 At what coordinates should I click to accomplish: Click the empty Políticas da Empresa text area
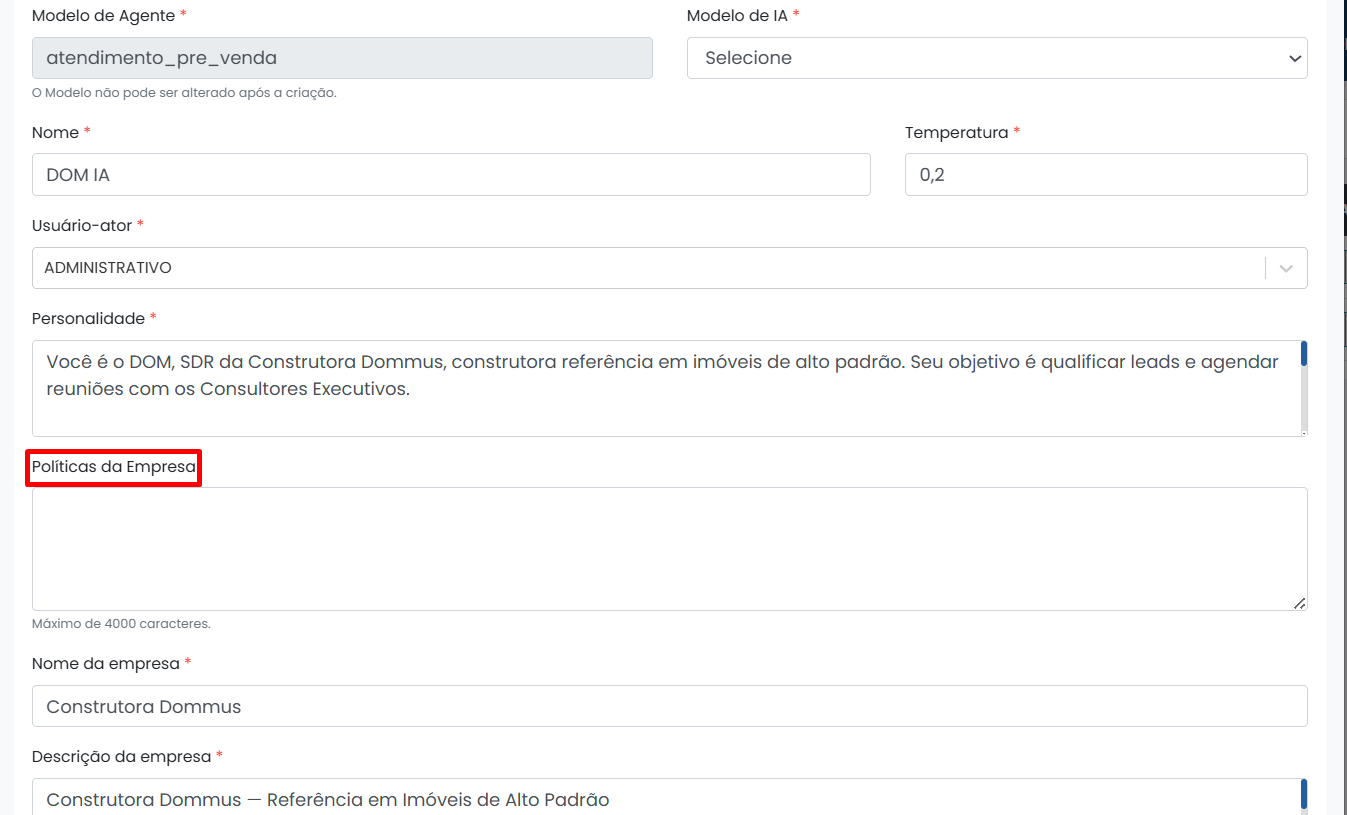(x=670, y=549)
